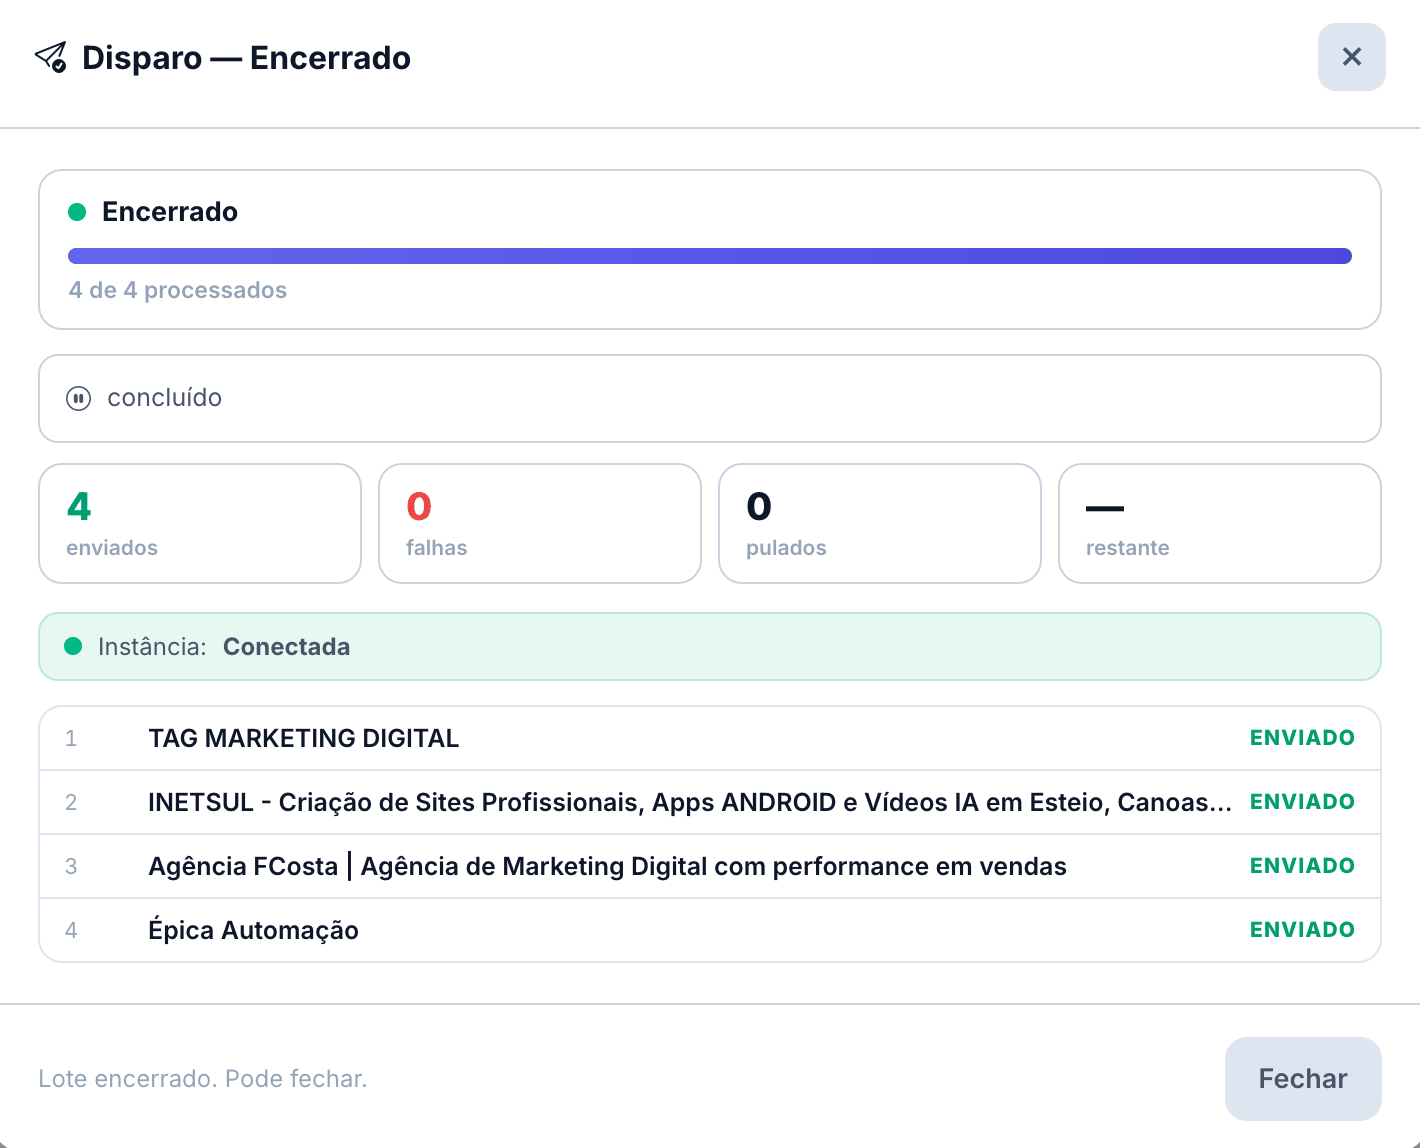Click ENVIADO status for Épica Automação
Viewport: 1420px width, 1148px height.
pos(1302,930)
